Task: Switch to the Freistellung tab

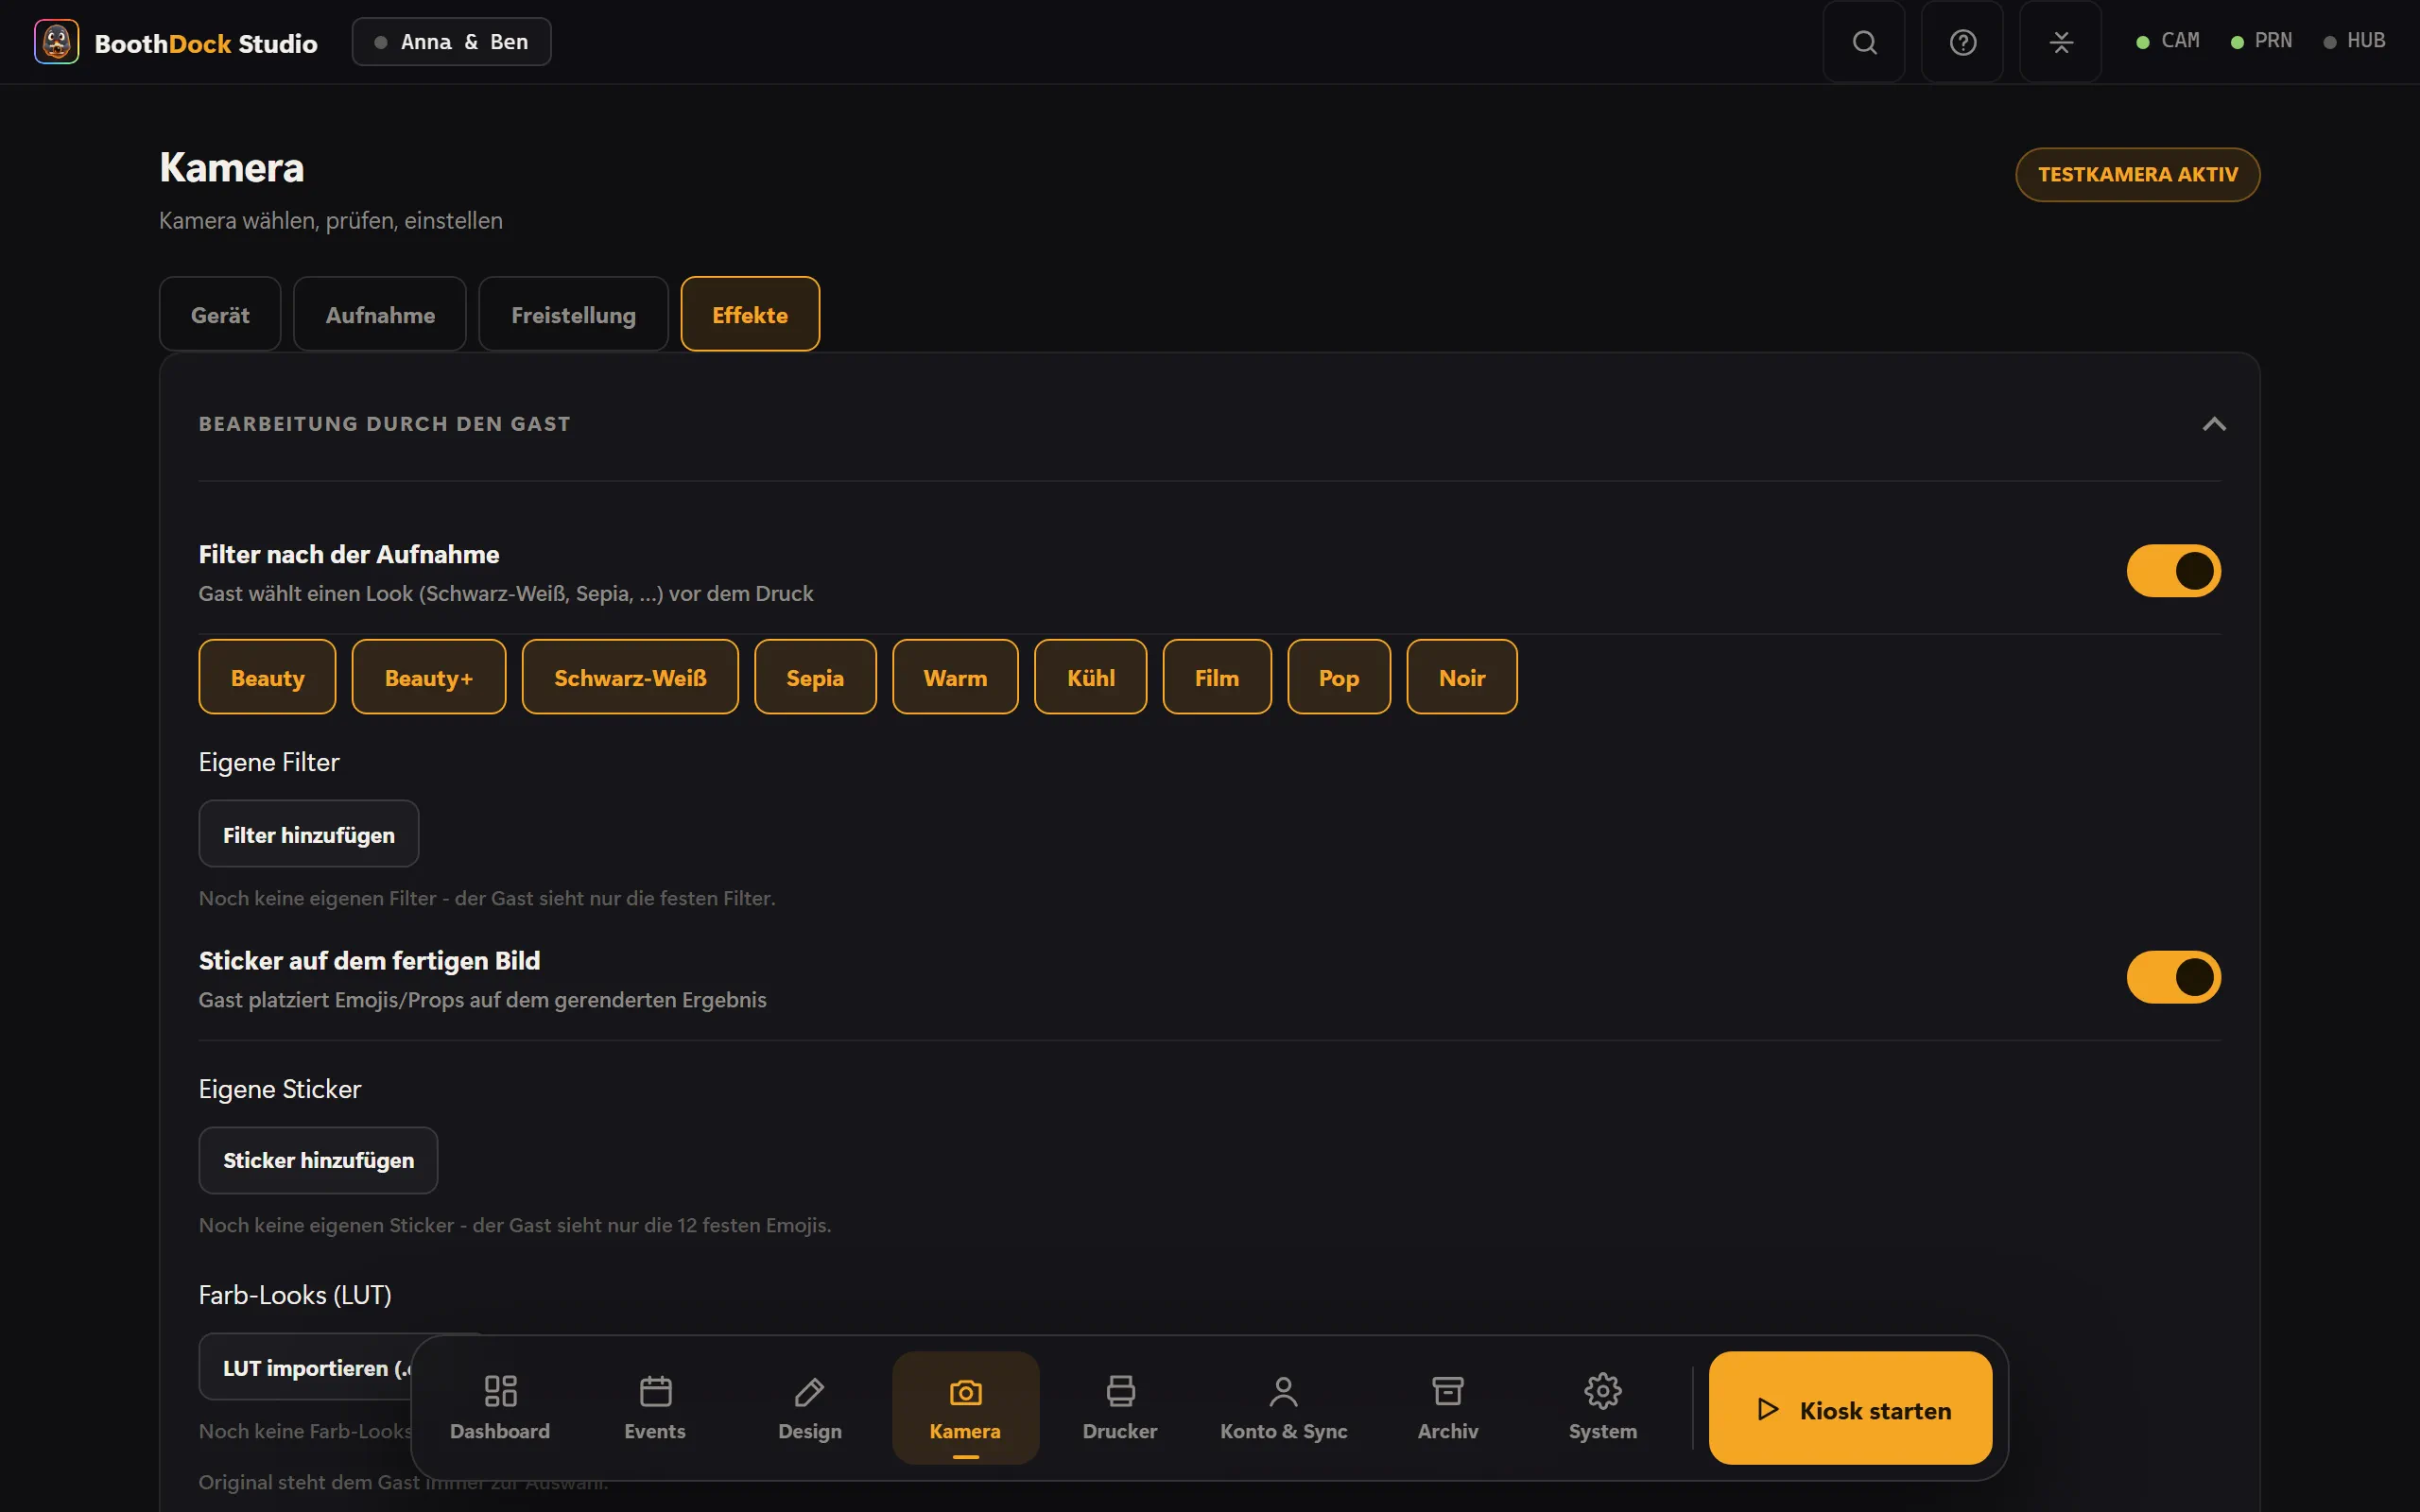Action: coord(573,314)
